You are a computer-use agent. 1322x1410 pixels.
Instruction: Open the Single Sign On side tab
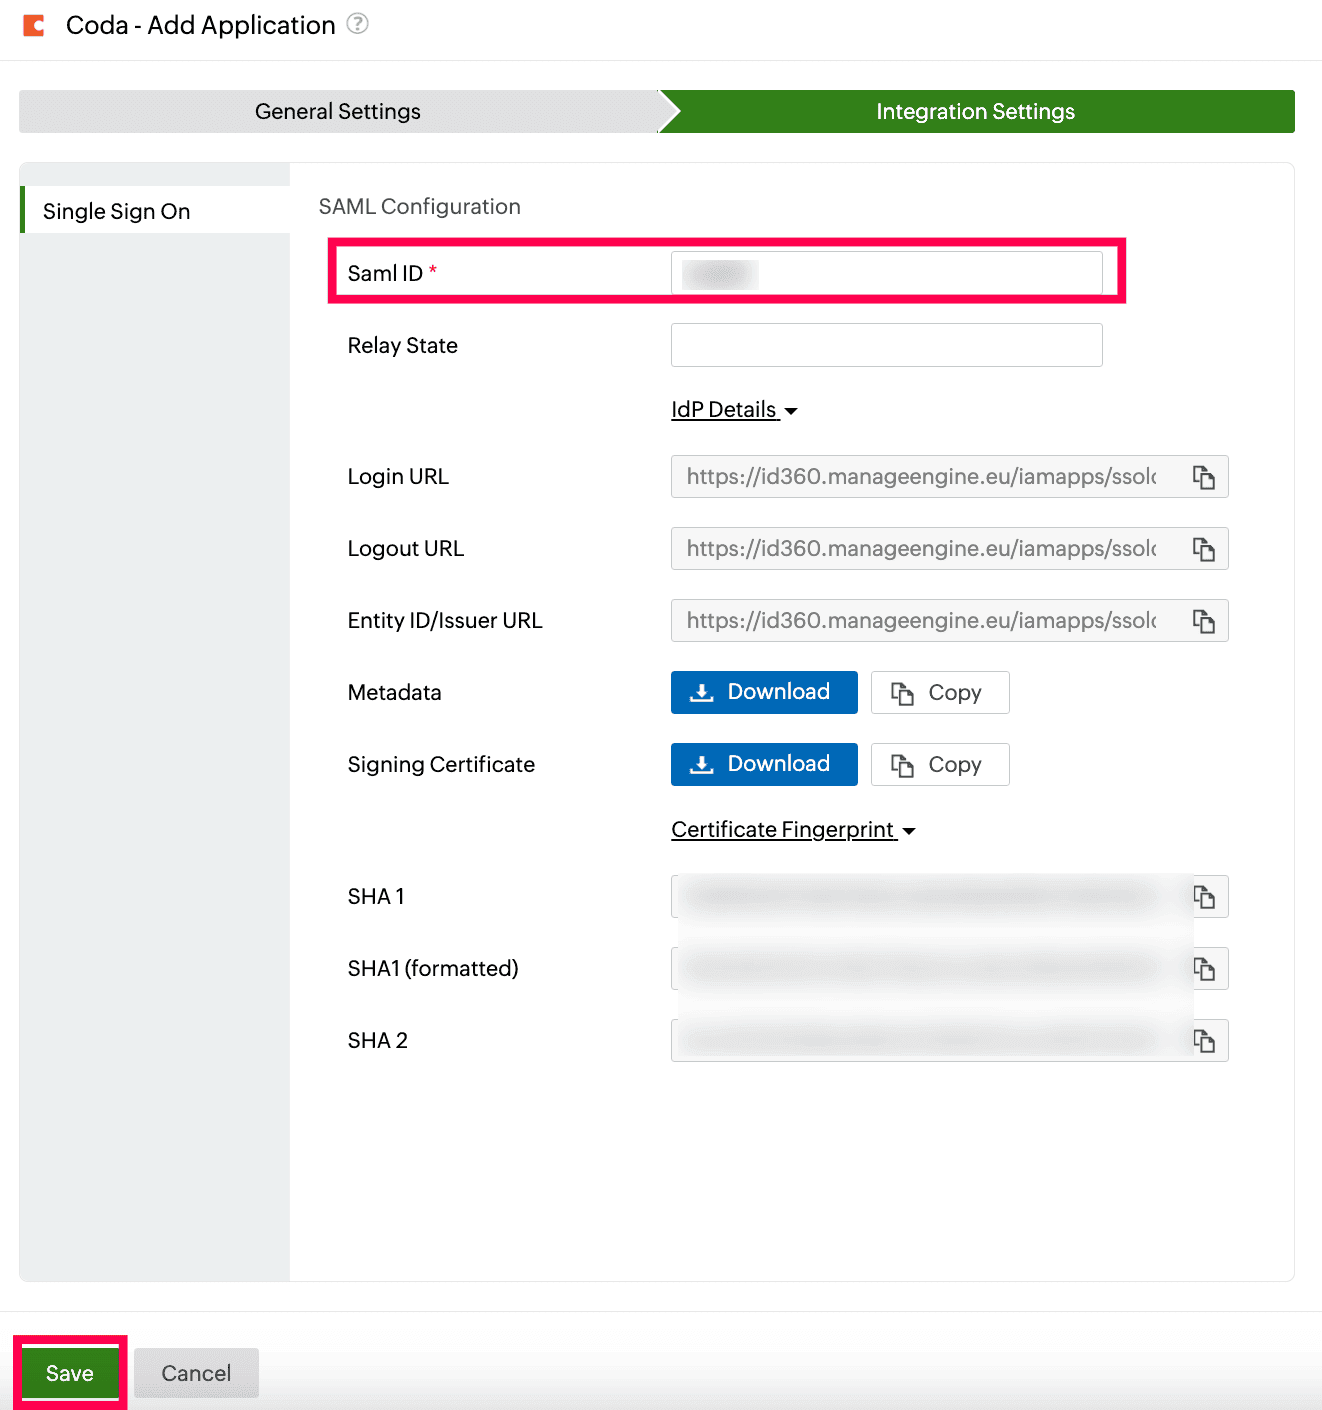click(155, 210)
